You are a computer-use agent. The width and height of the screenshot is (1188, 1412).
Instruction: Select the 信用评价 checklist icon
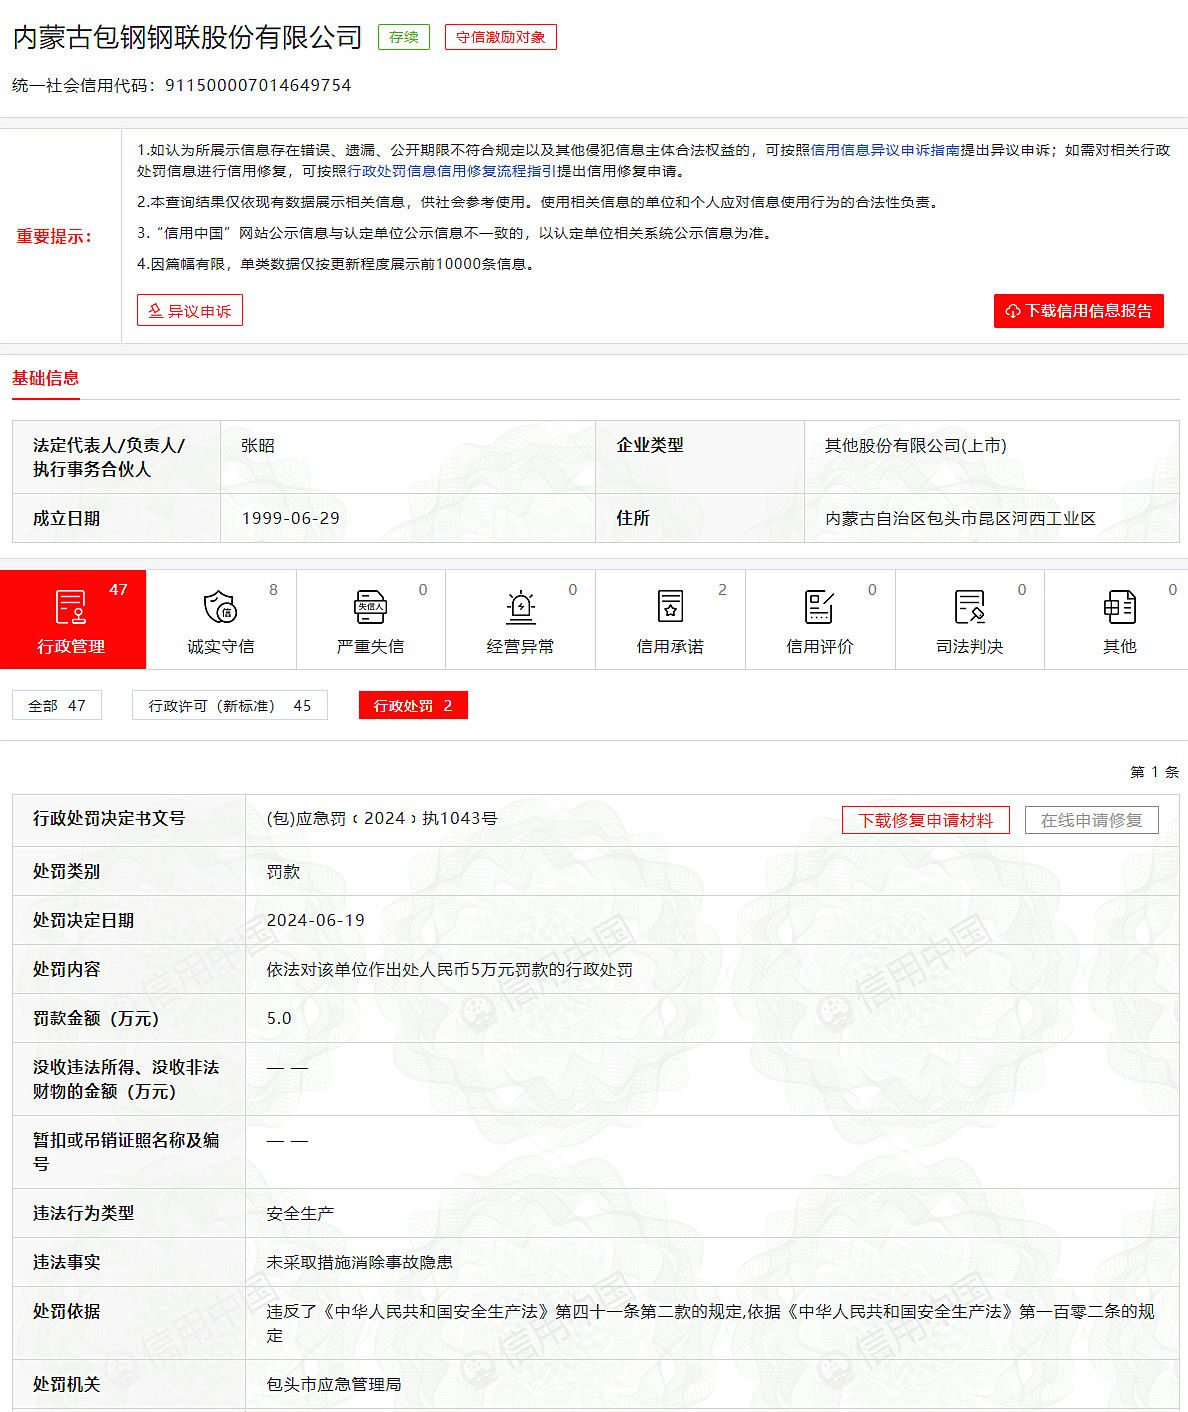point(819,607)
